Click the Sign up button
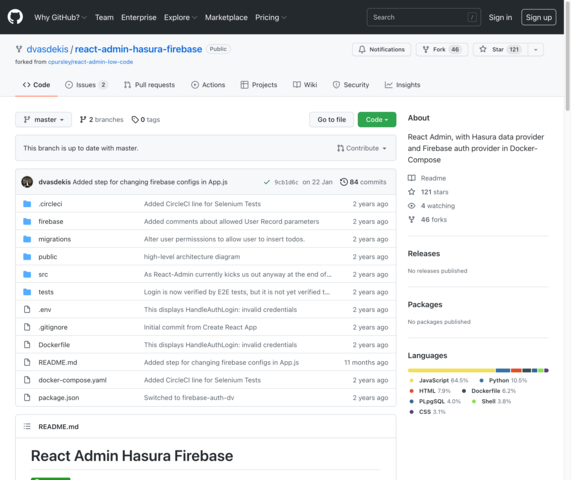Viewport: 571px width, 480px height. 539,17
